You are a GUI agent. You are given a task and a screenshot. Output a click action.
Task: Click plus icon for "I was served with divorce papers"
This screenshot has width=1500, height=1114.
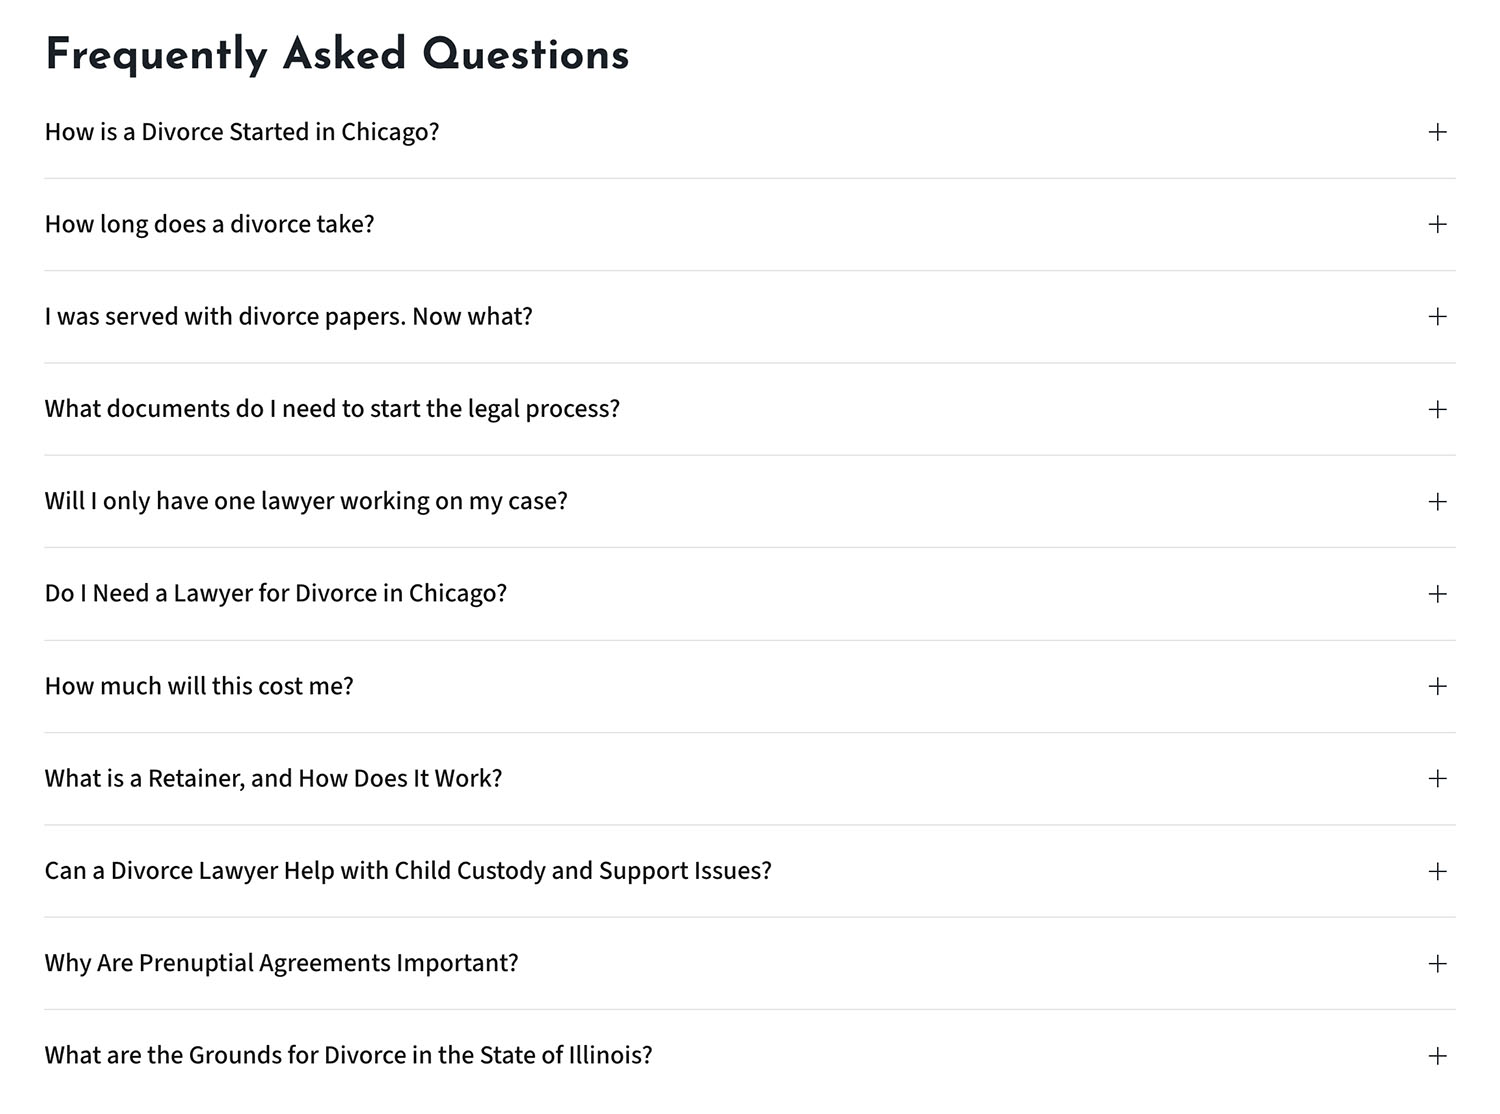point(1437,316)
